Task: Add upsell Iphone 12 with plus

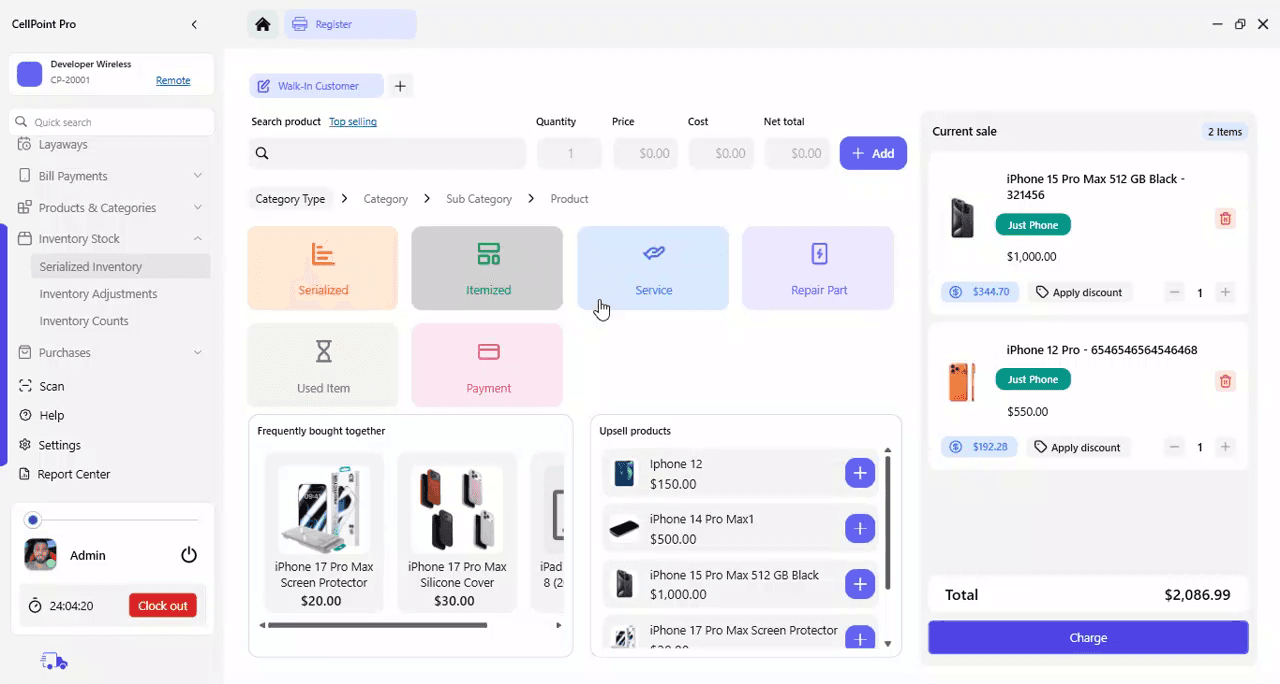Action: (860, 473)
